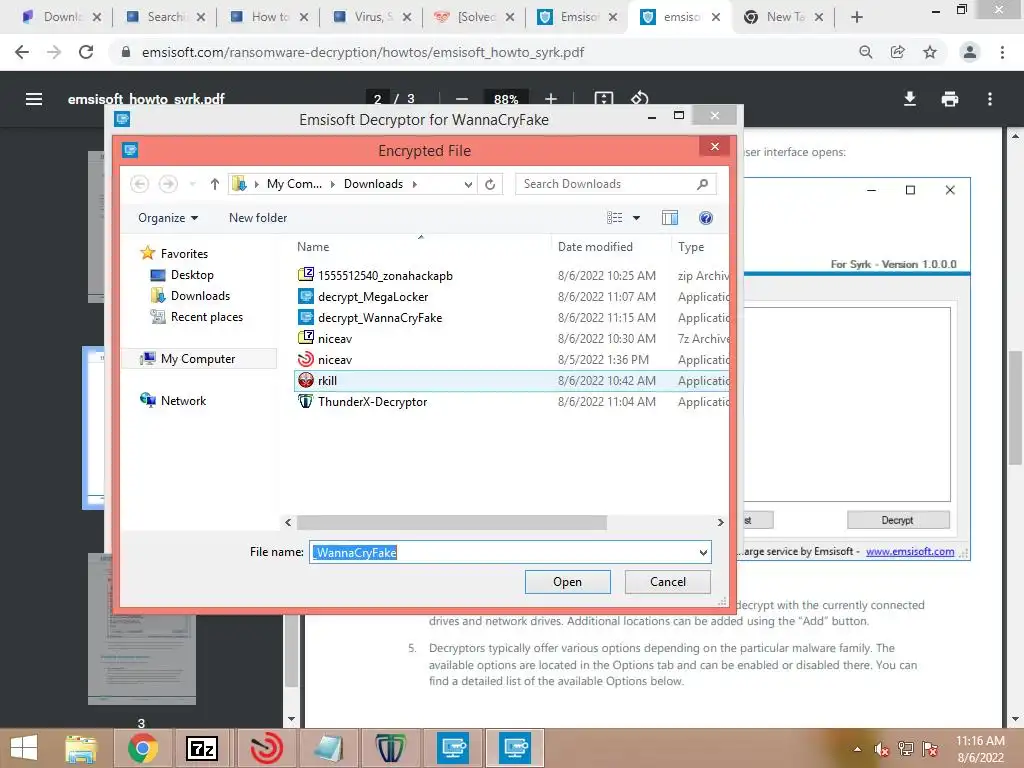Select the niceav application with red icon
1024x768 pixels.
(x=511, y=359)
